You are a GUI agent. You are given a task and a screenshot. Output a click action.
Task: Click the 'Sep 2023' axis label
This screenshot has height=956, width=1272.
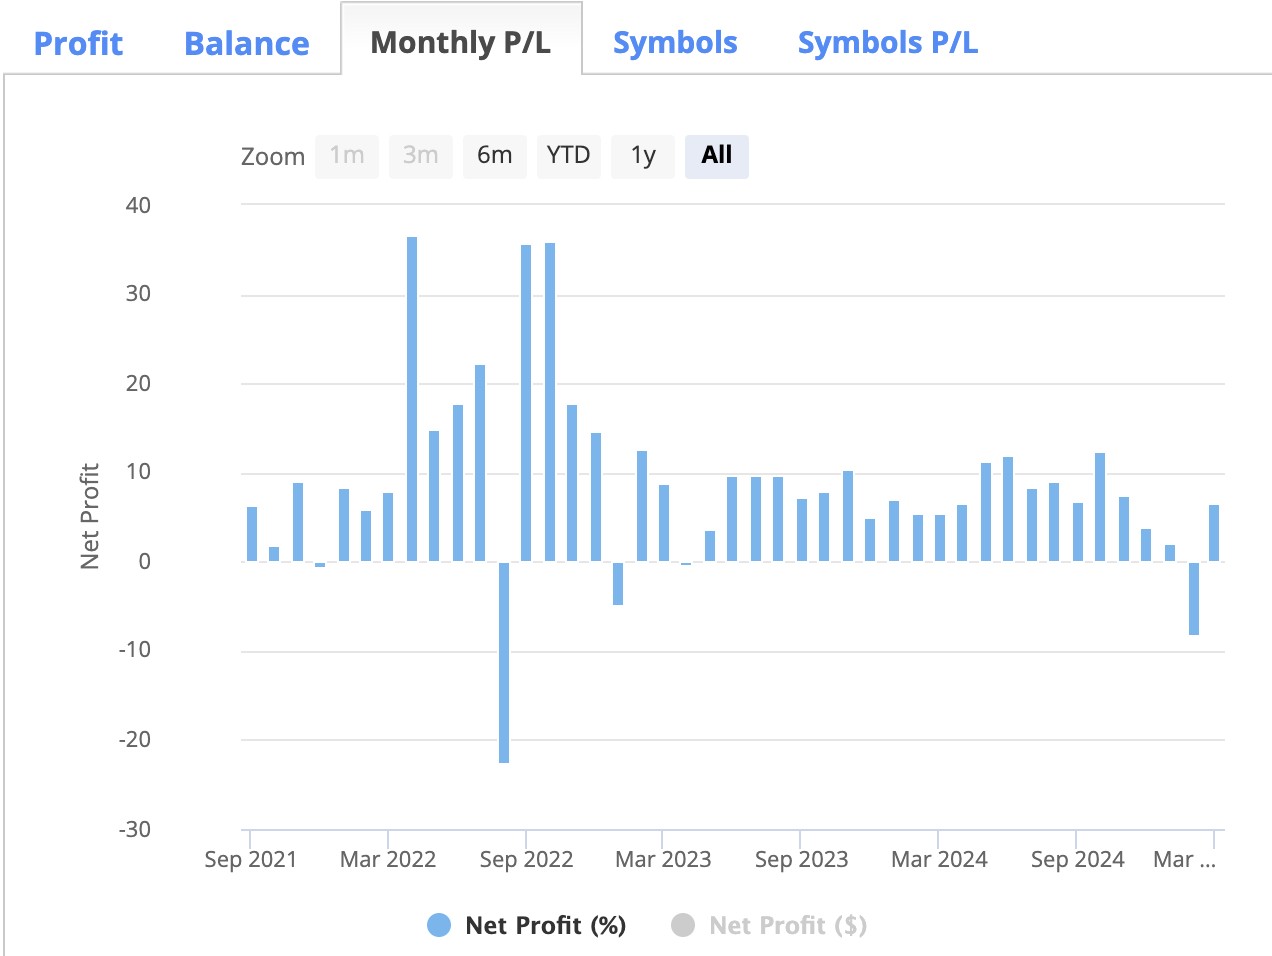click(x=801, y=859)
